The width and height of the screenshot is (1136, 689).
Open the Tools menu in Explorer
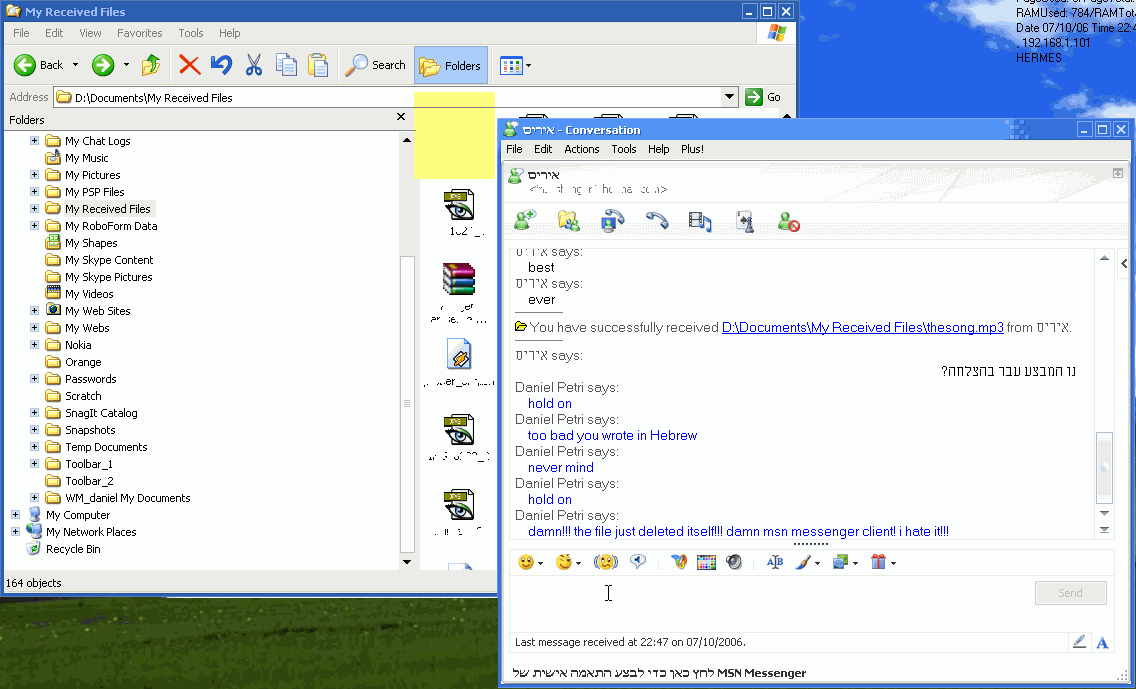(191, 33)
